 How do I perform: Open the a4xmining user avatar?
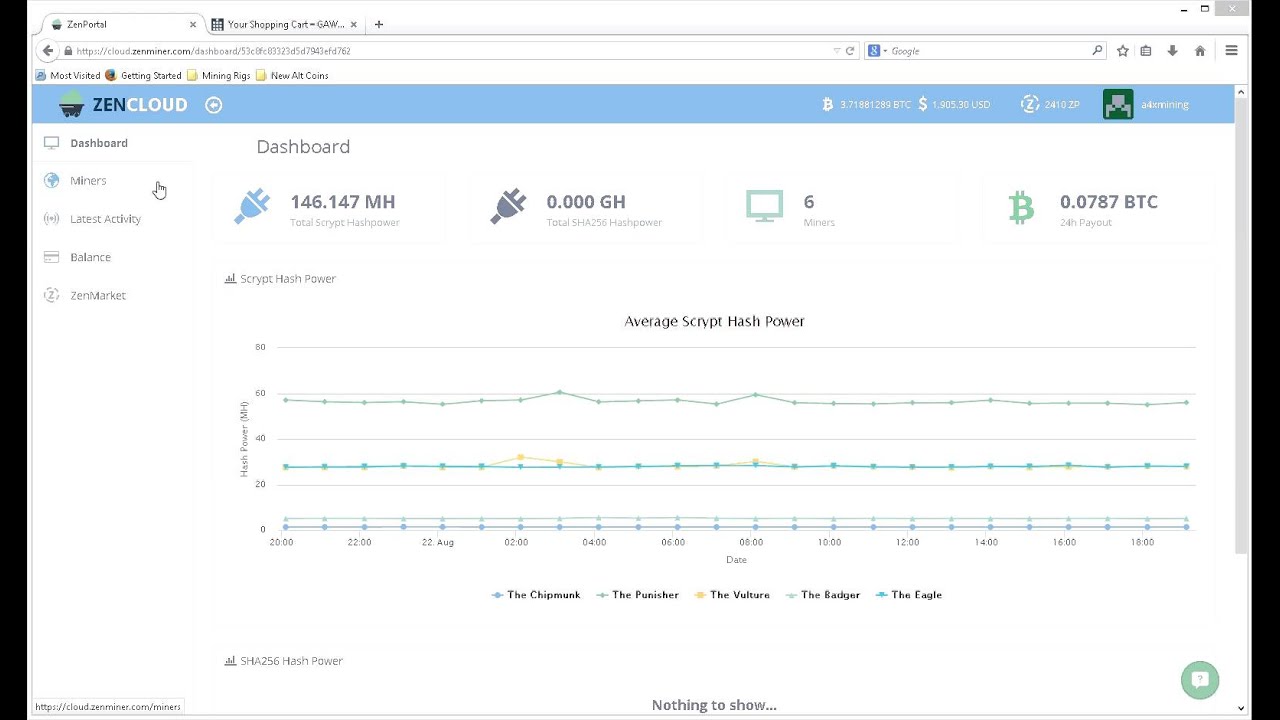(1118, 104)
